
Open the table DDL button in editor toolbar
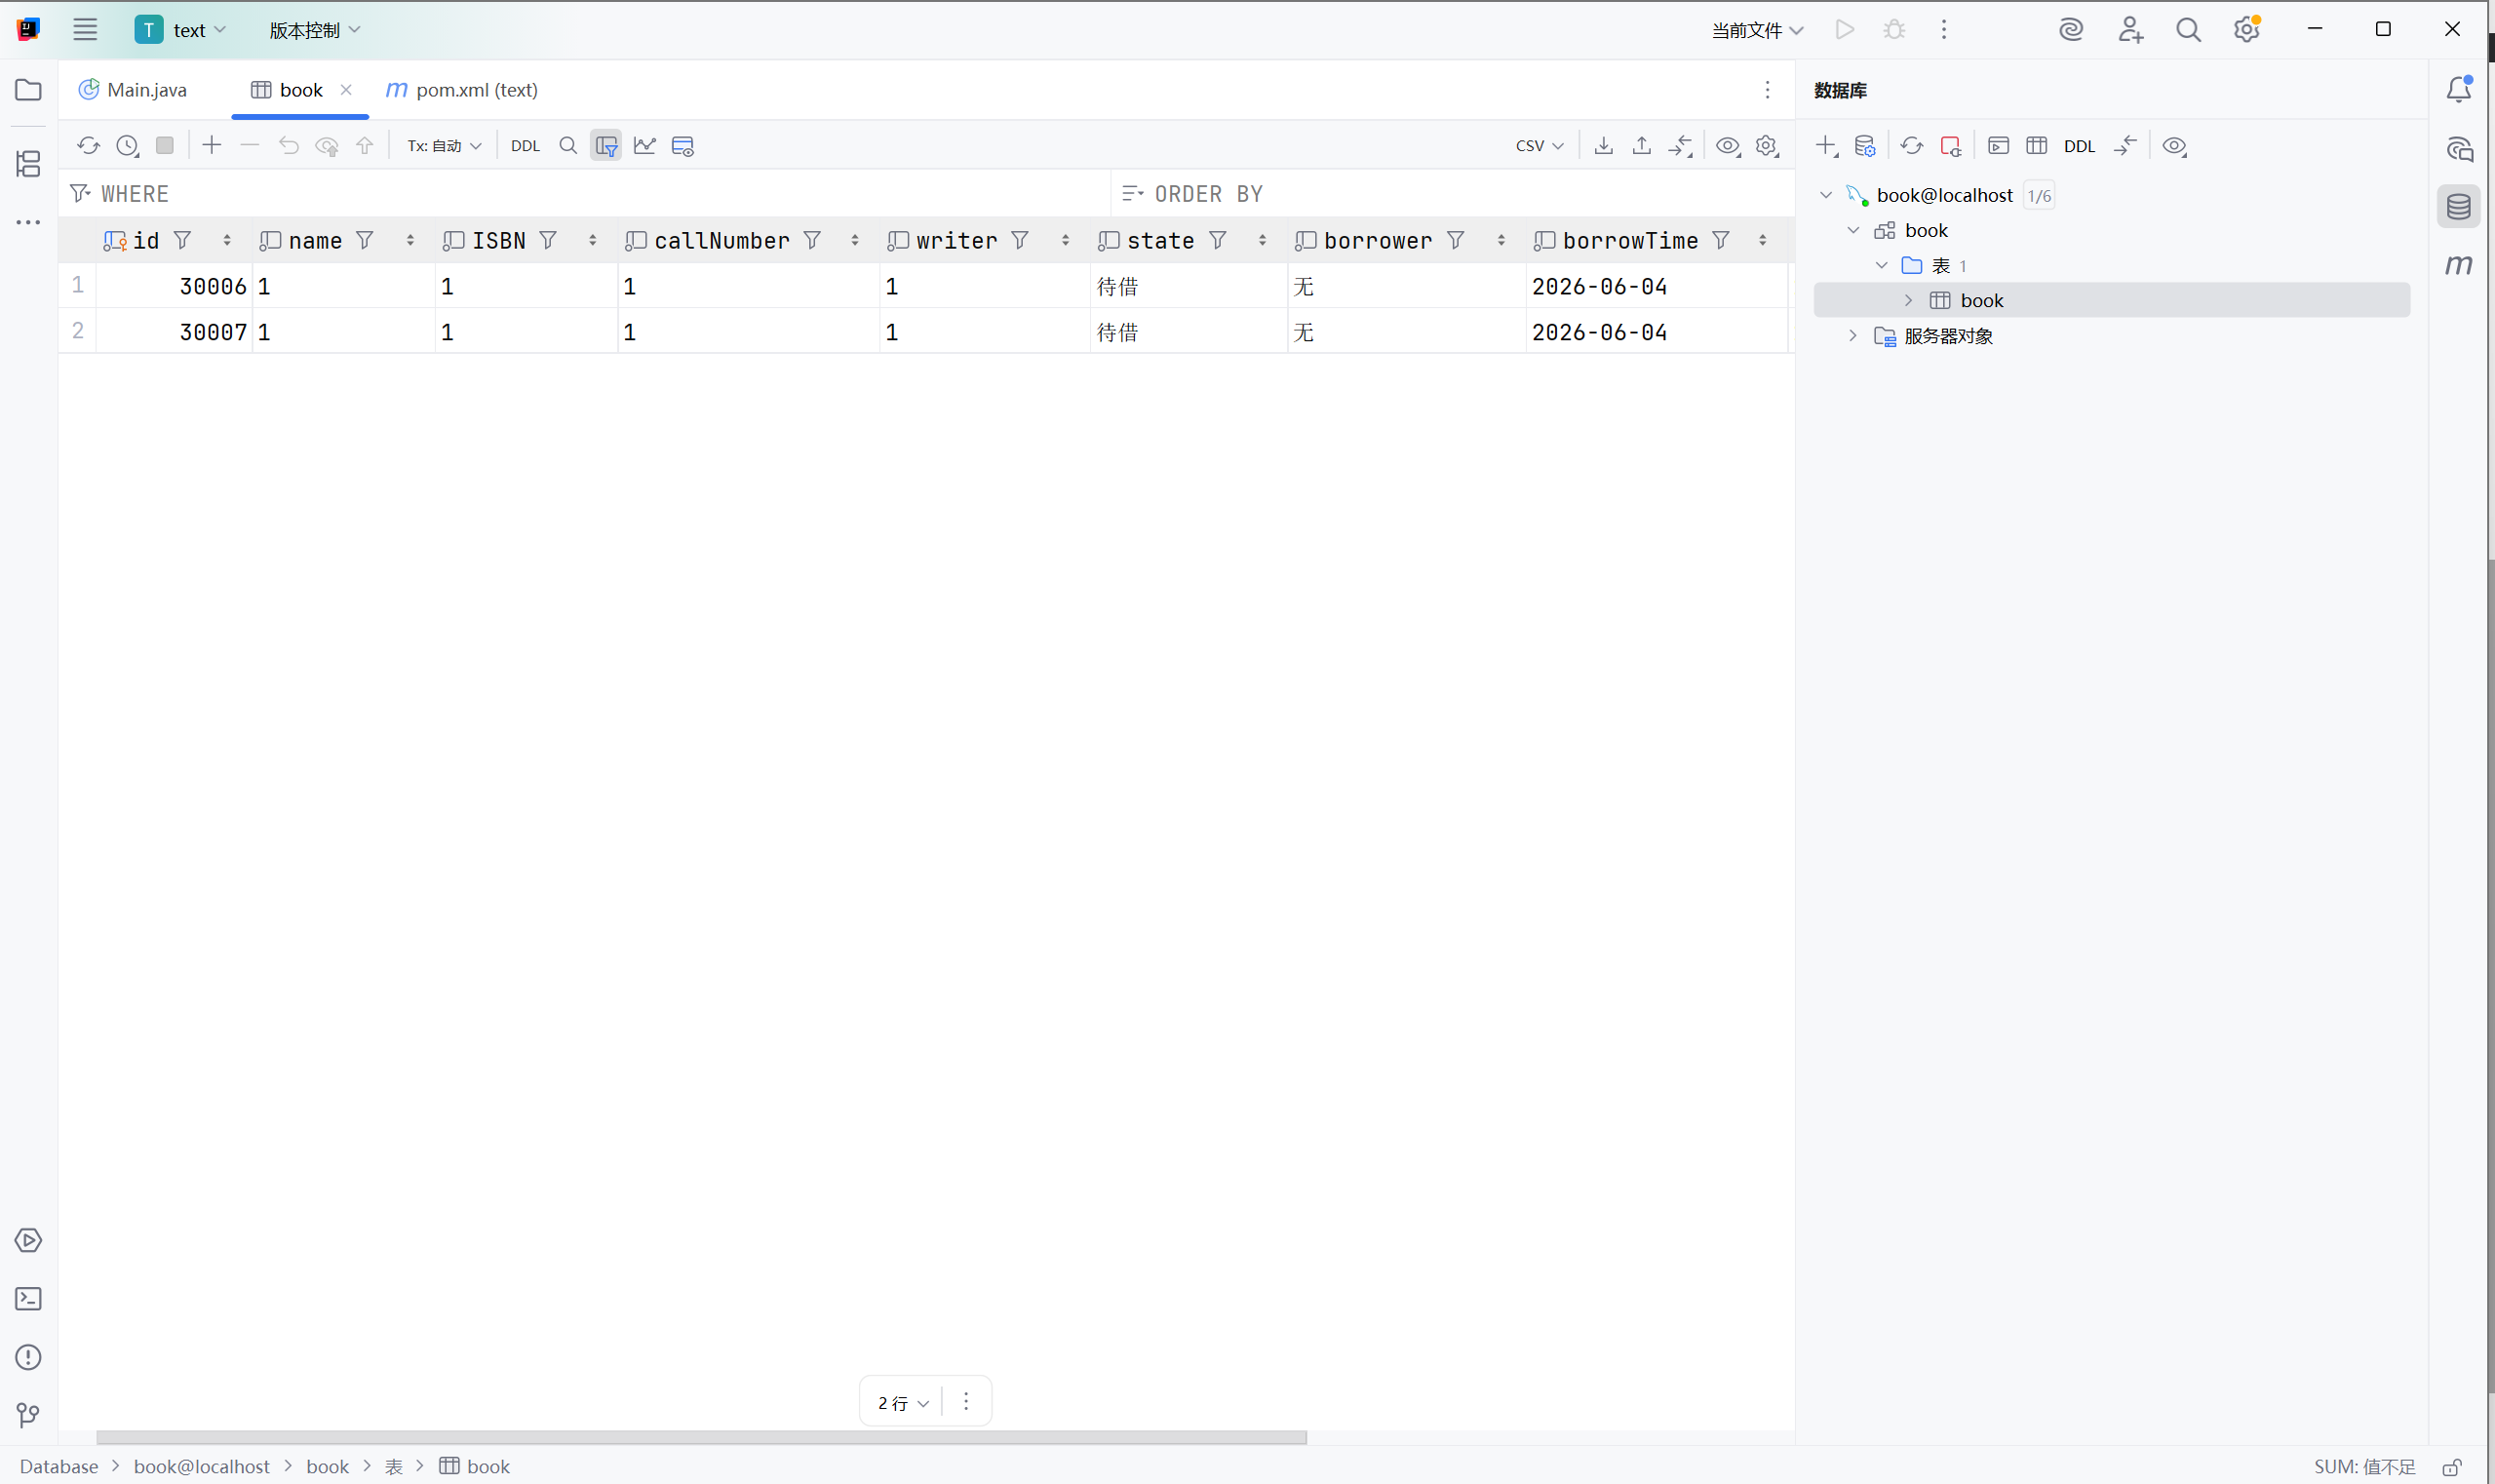pyautogui.click(x=525, y=146)
